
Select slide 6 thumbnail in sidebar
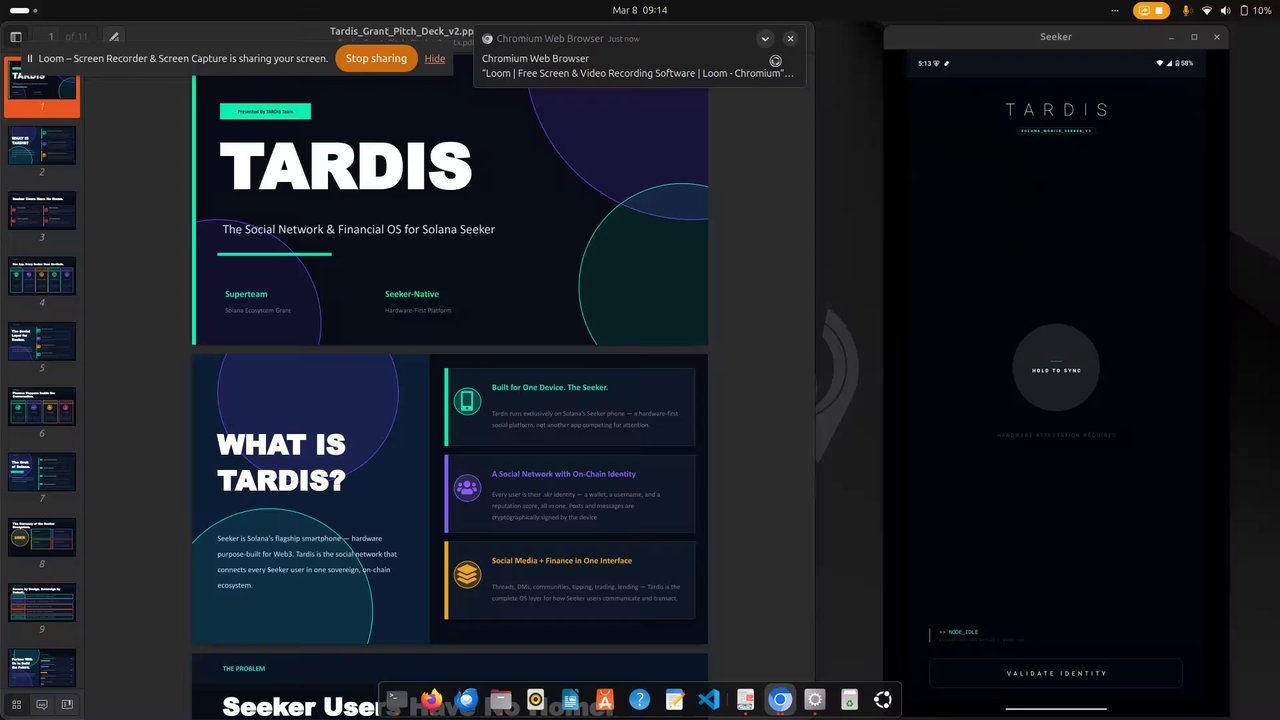pyautogui.click(x=42, y=406)
